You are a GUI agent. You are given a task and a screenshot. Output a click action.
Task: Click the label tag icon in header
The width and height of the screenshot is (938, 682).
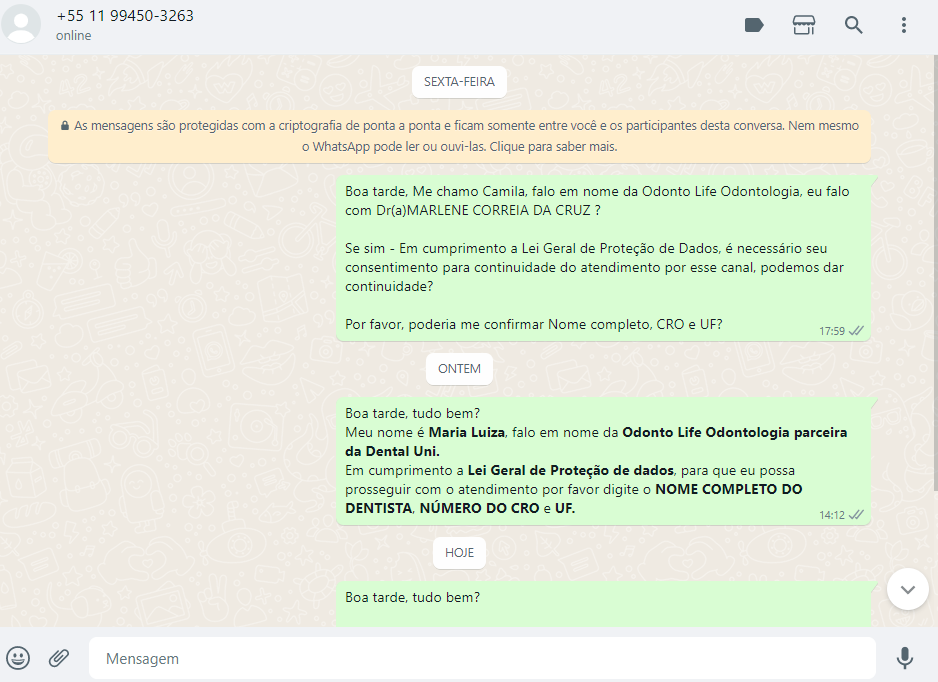click(754, 25)
